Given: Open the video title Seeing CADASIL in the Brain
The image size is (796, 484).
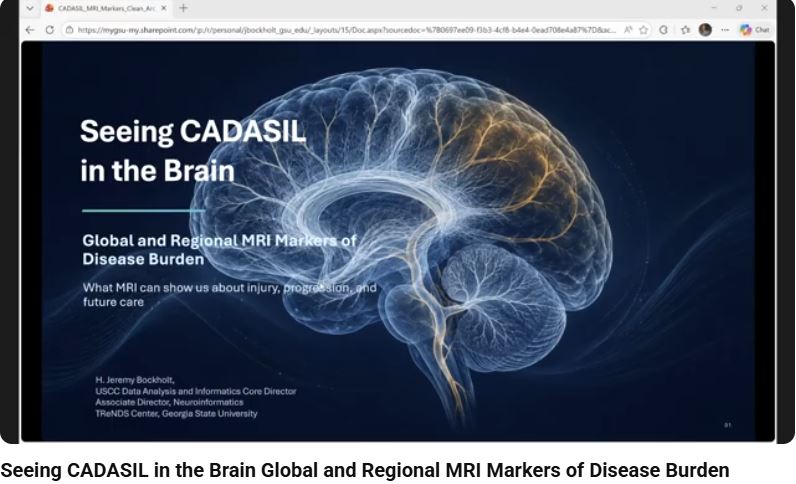Looking at the screenshot, I should pos(364,470).
